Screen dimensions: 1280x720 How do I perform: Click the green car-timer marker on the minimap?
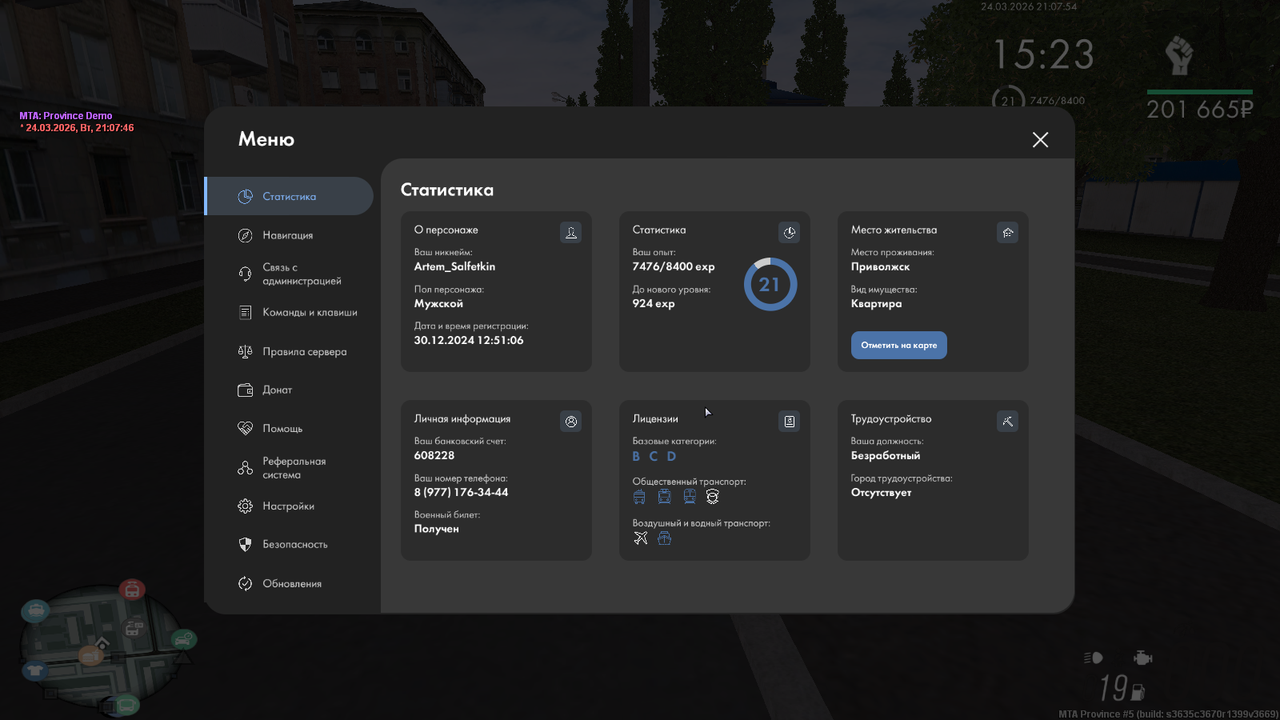pyautogui.click(x=184, y=639)
